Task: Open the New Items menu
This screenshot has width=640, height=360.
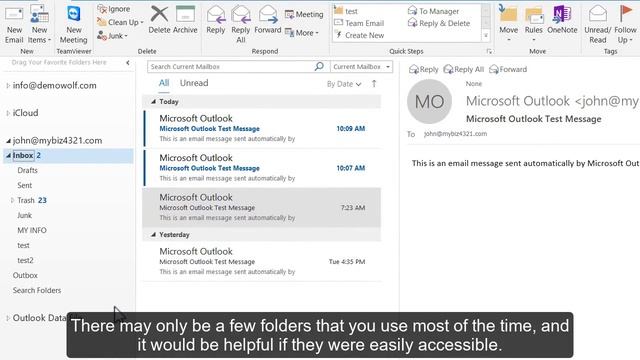Action: pos(39,25)
